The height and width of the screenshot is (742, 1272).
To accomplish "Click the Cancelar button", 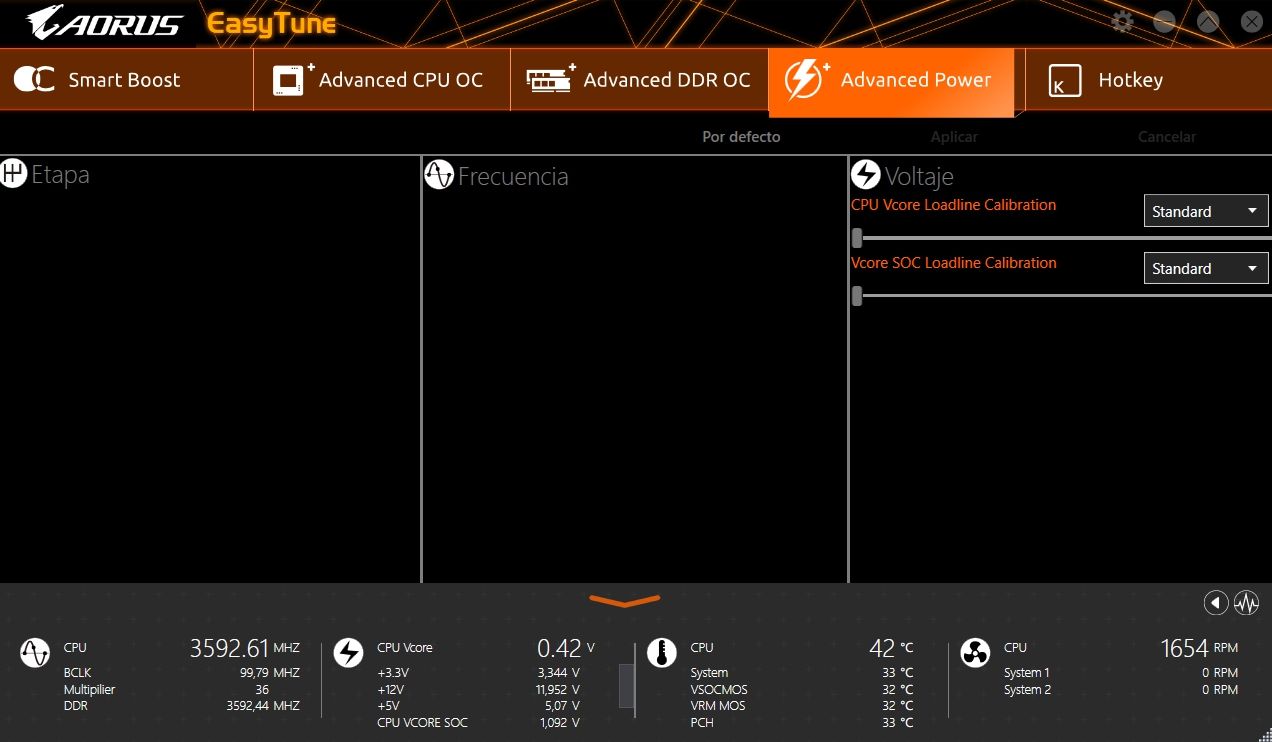I will pos(1167,137).
